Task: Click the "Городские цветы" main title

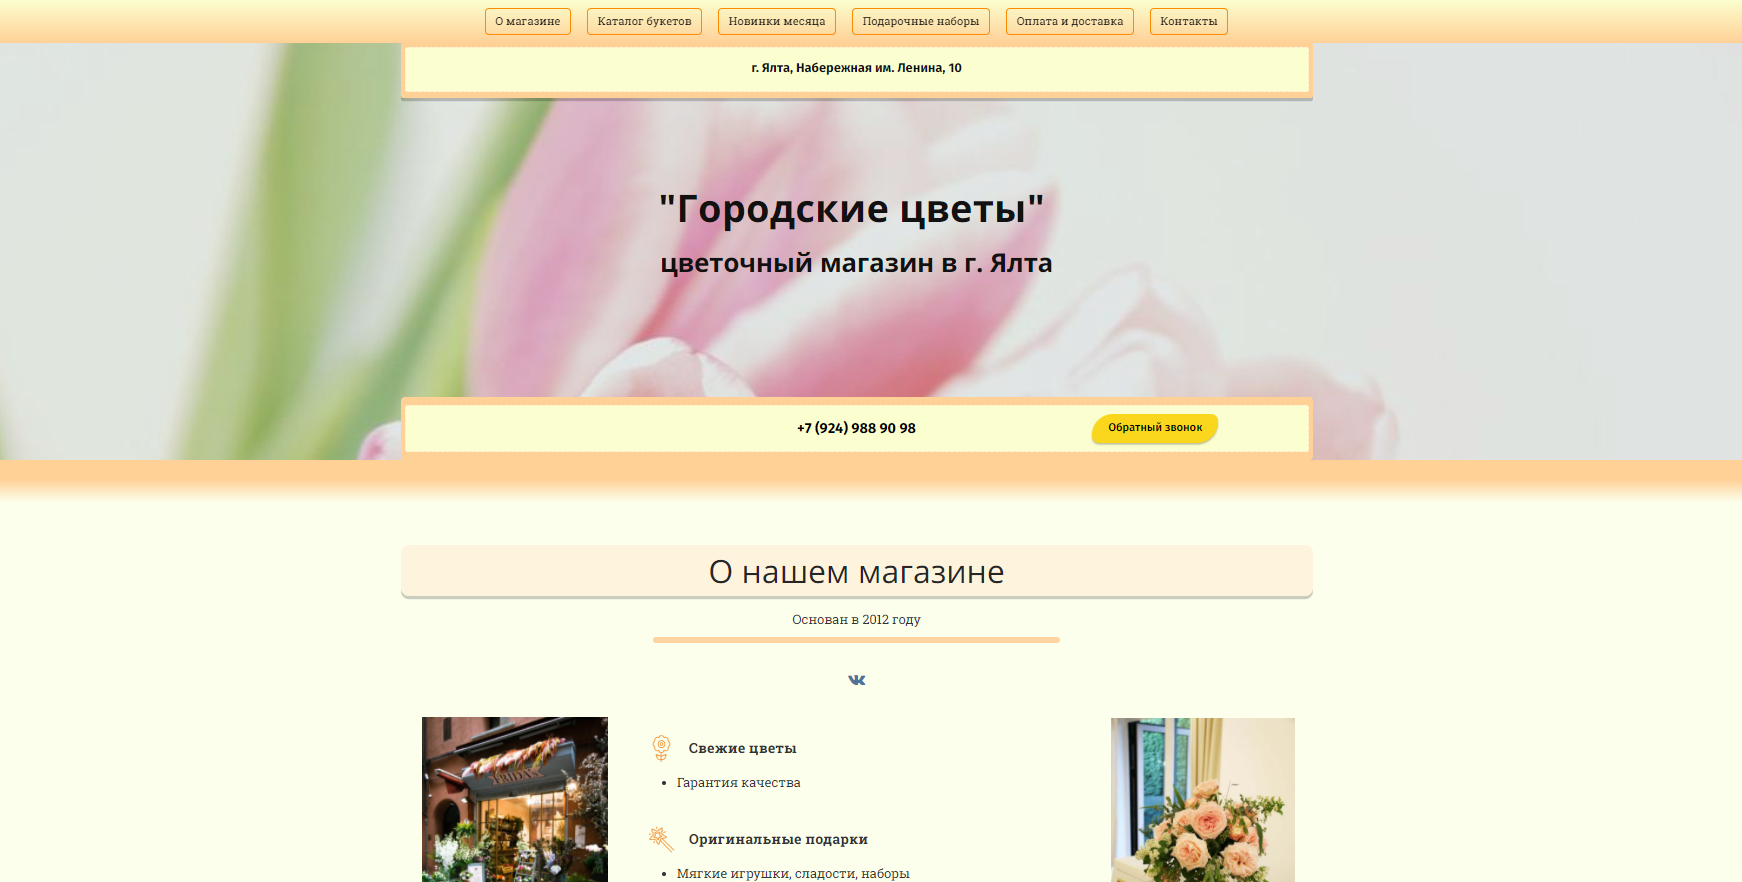Action: pyautogui.click(x=852, y=209)
